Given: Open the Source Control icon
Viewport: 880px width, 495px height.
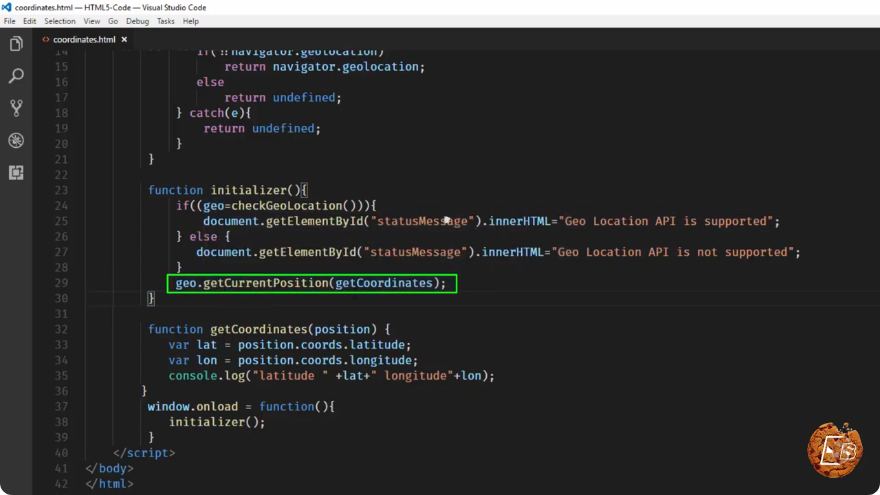Looking at the screenshot, I should (16, 108).
